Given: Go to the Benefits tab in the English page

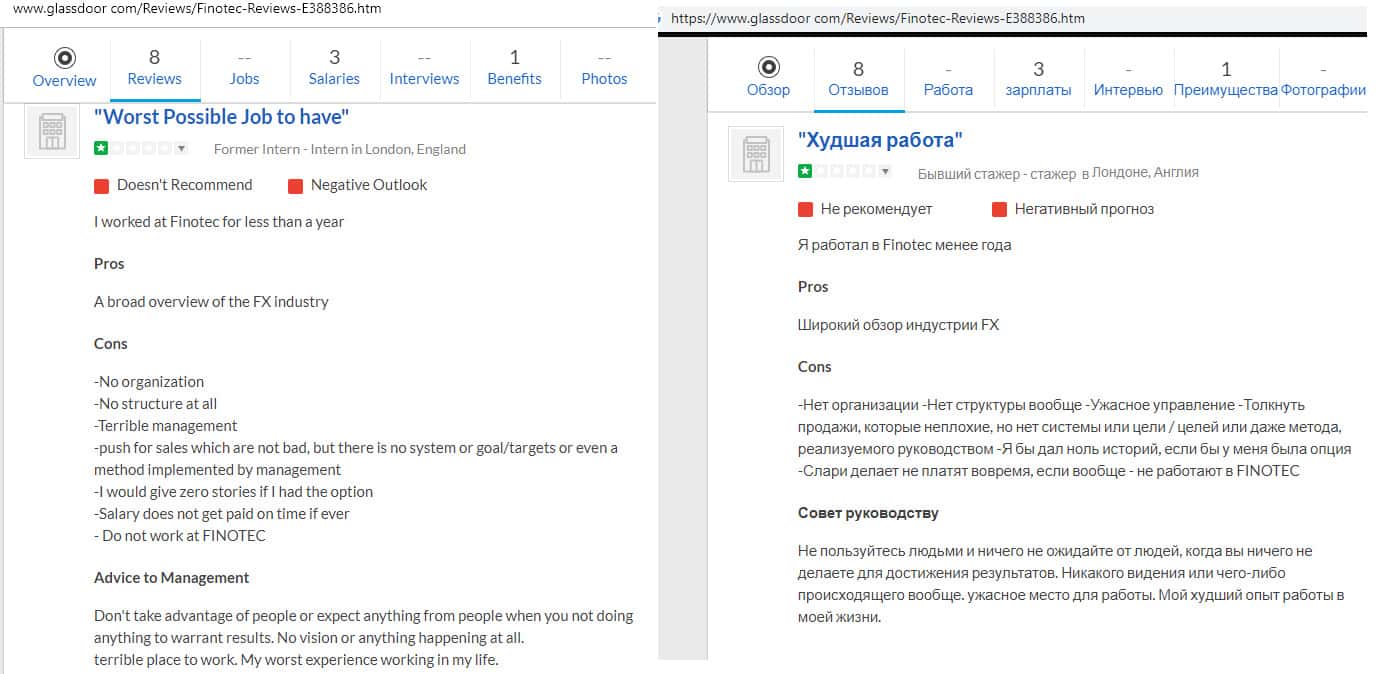Looking at the screenshot, I should tap(514, 68).
